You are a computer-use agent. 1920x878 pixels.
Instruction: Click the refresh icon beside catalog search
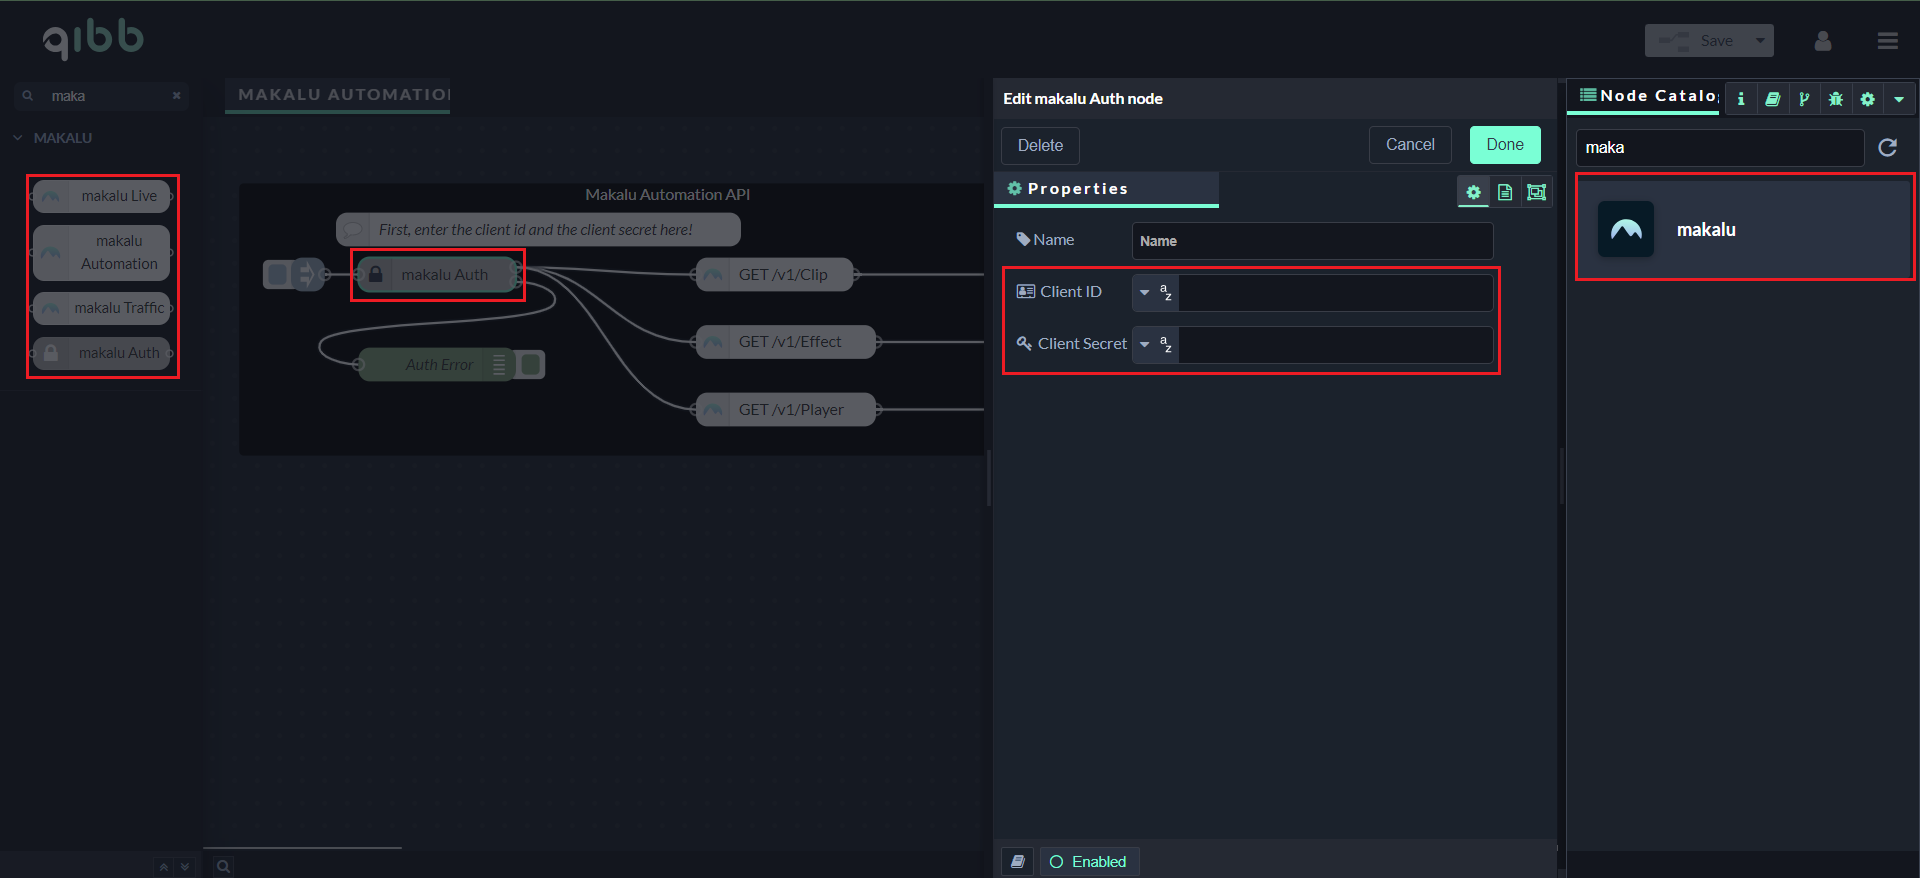[1887, 148]
